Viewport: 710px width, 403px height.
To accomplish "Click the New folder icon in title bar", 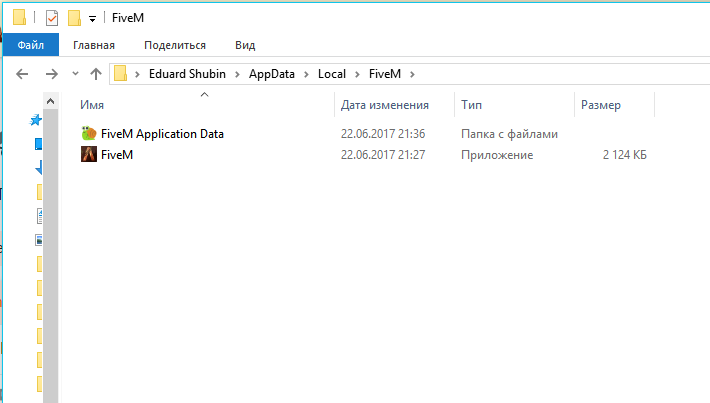I will click(74, 18).
